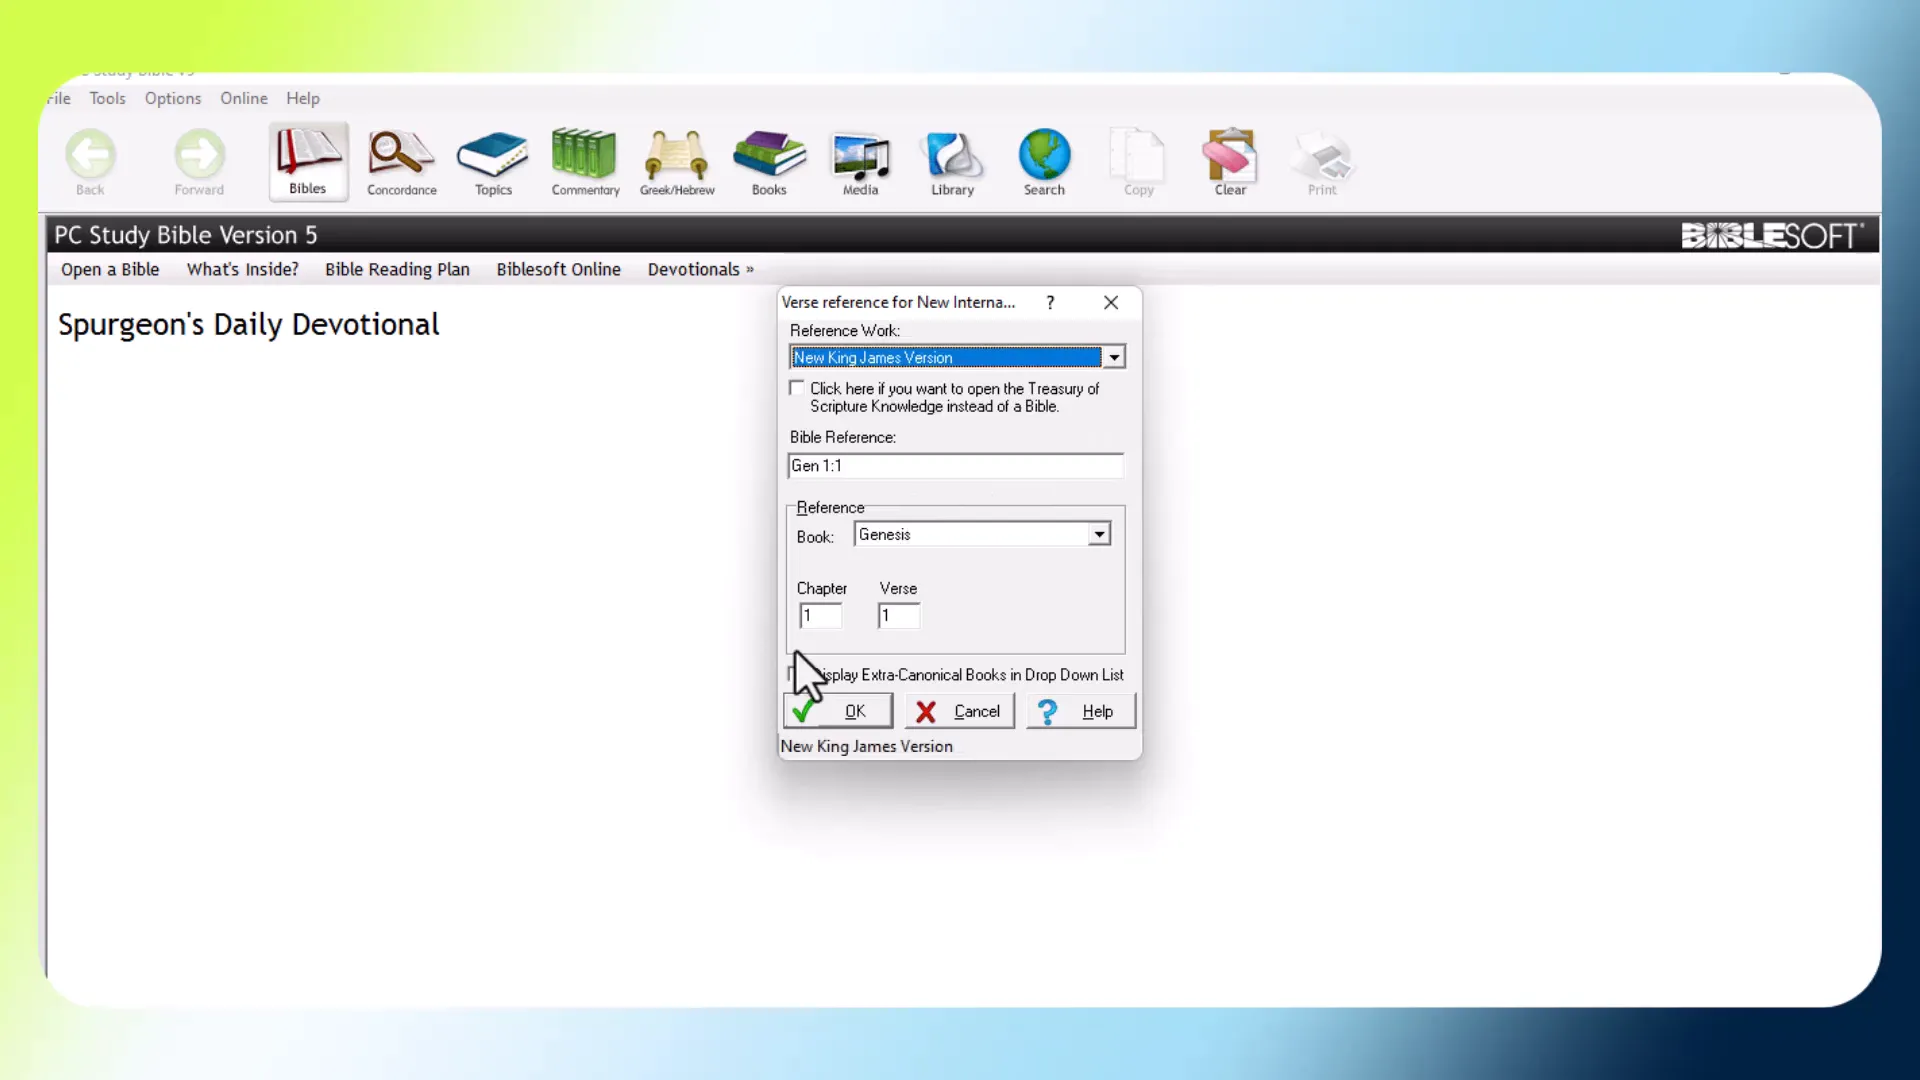Open the Concordance magnifier icon
The image size is (1920, 1080).
[x=401, y=161]
